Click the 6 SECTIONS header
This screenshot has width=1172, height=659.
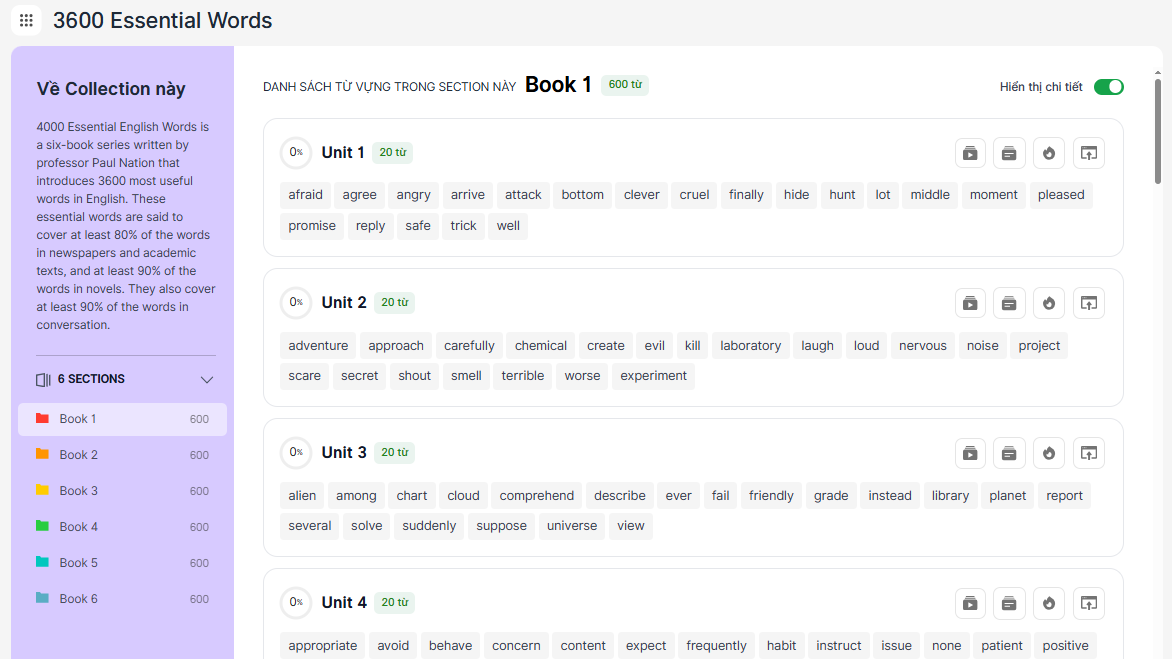click(91, 380)
